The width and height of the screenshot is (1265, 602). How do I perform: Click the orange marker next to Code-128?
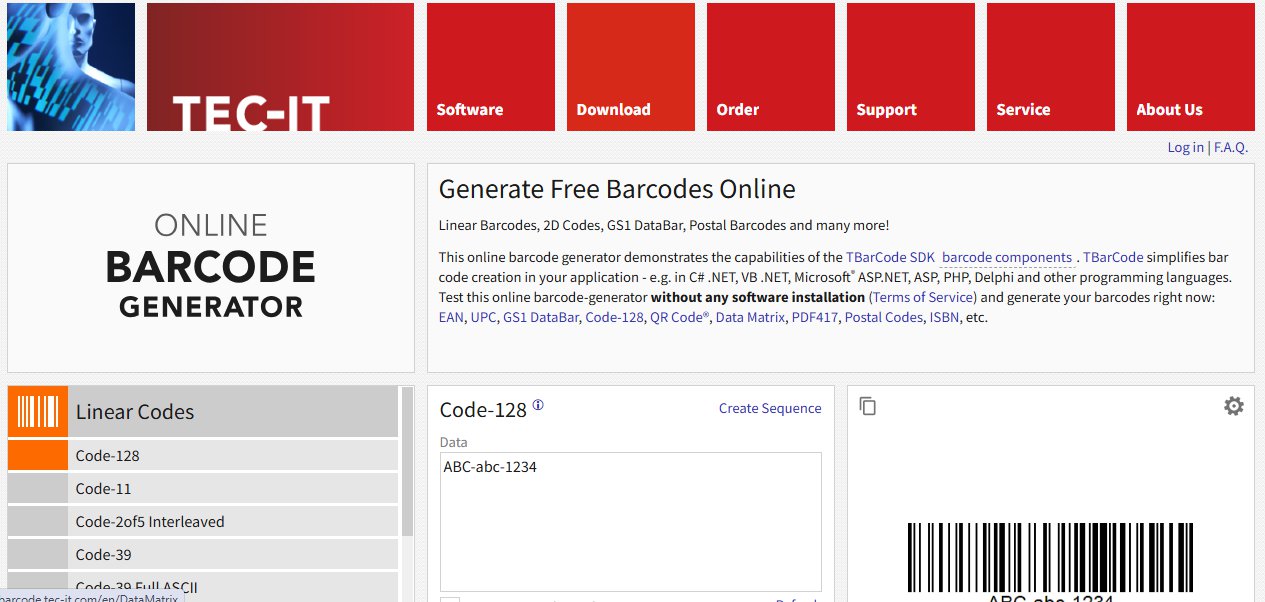(x=37, y=455)
